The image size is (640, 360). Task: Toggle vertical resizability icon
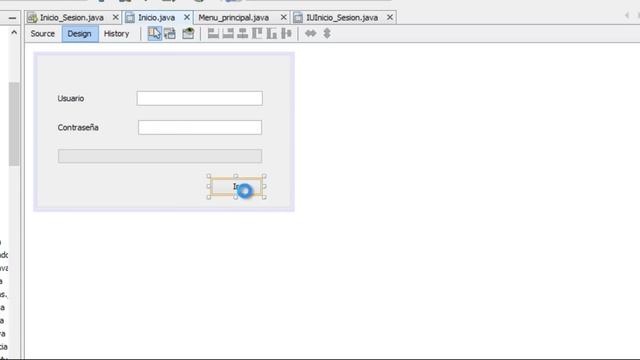pyautogui.click(x=327, y=33)
